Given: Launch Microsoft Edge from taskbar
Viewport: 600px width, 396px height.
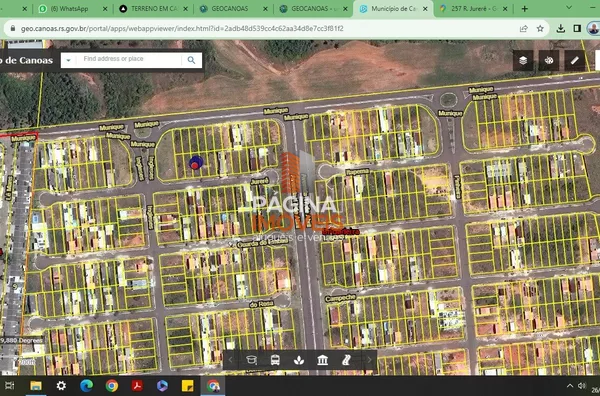Looking at the screenshot, I should (x=86, y=386).
